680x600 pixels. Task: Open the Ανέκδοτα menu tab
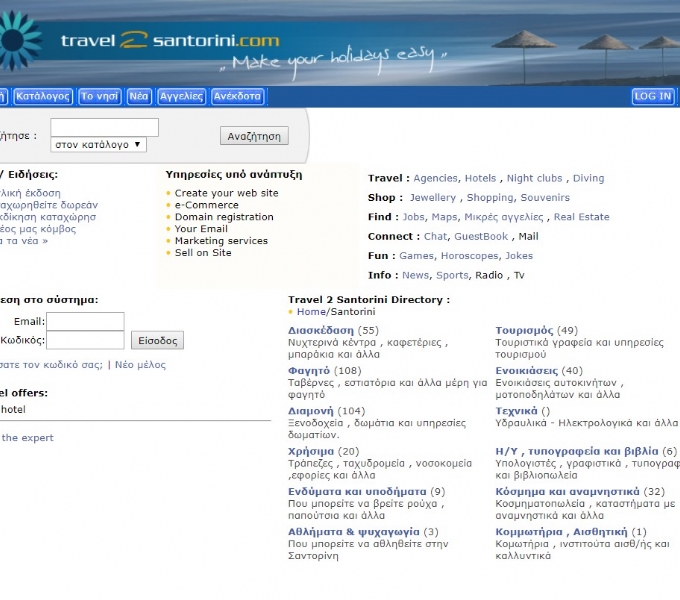click(237, 96)
